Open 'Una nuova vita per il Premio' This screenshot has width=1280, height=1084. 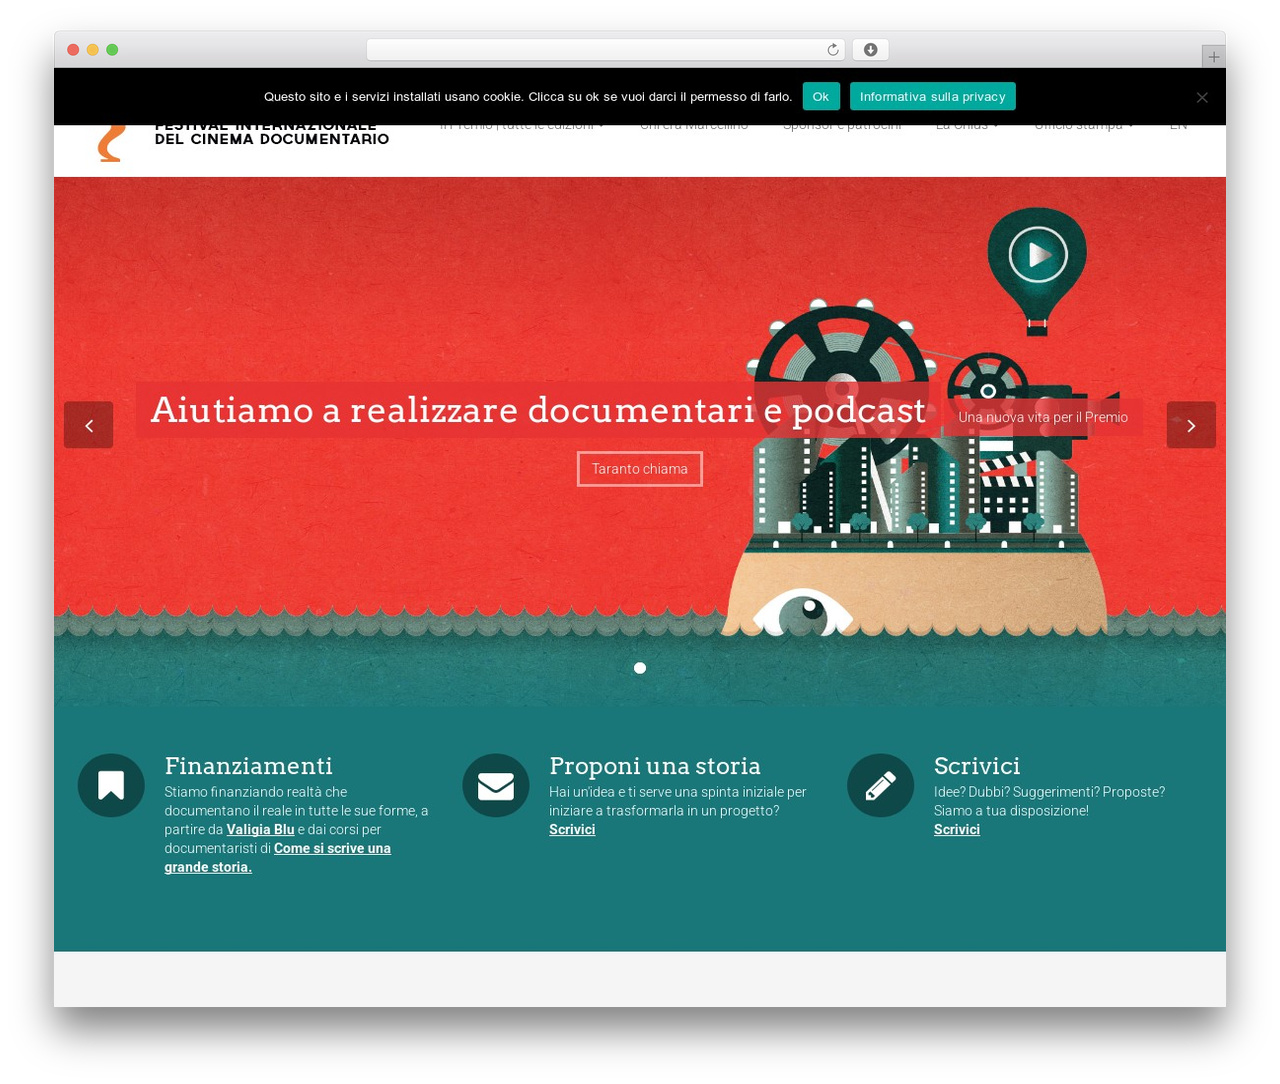[1043, 417]
